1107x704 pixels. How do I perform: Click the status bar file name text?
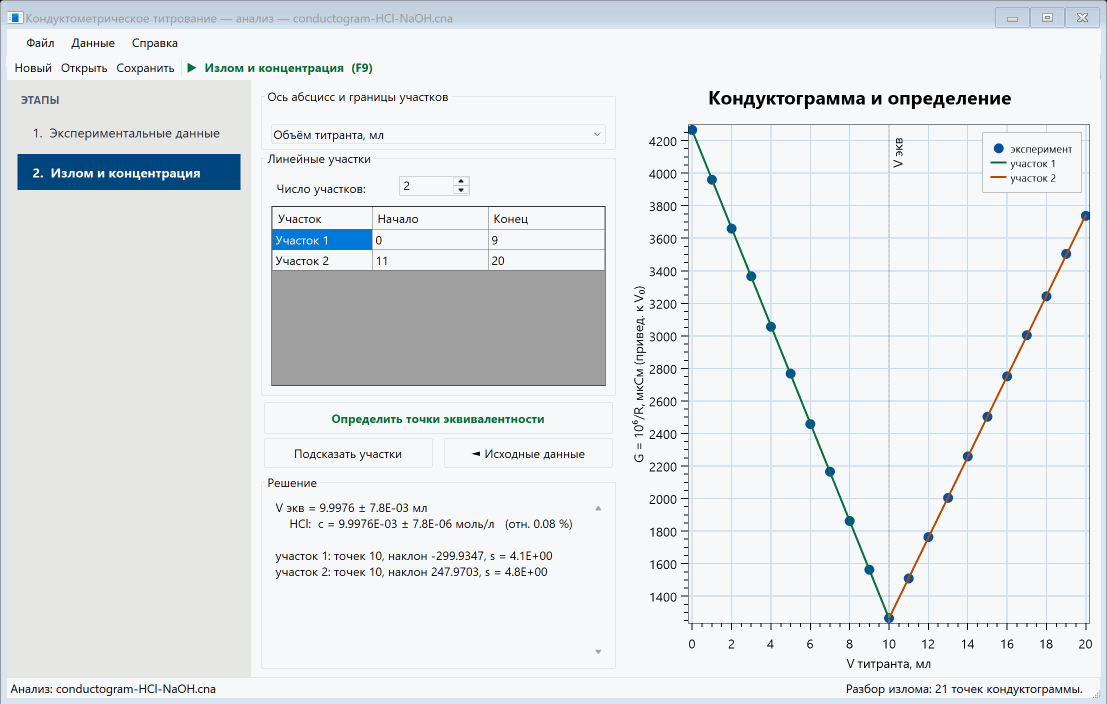pos(113,689)
